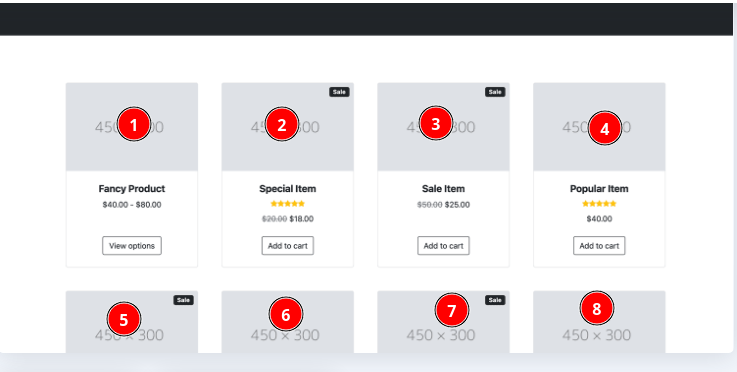Click the Sale Item product title
The width and height of the screenshot is (737, 372).
pos(443,189)
